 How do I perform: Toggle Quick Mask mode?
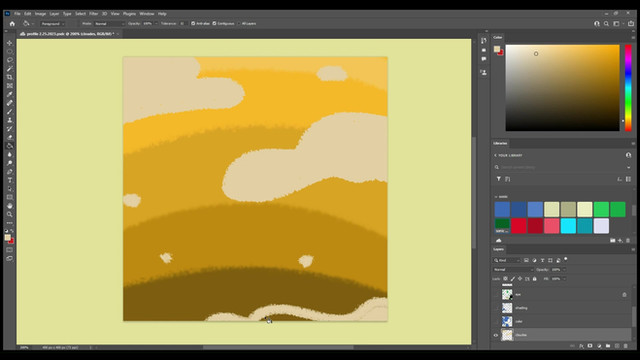point(9,250)
